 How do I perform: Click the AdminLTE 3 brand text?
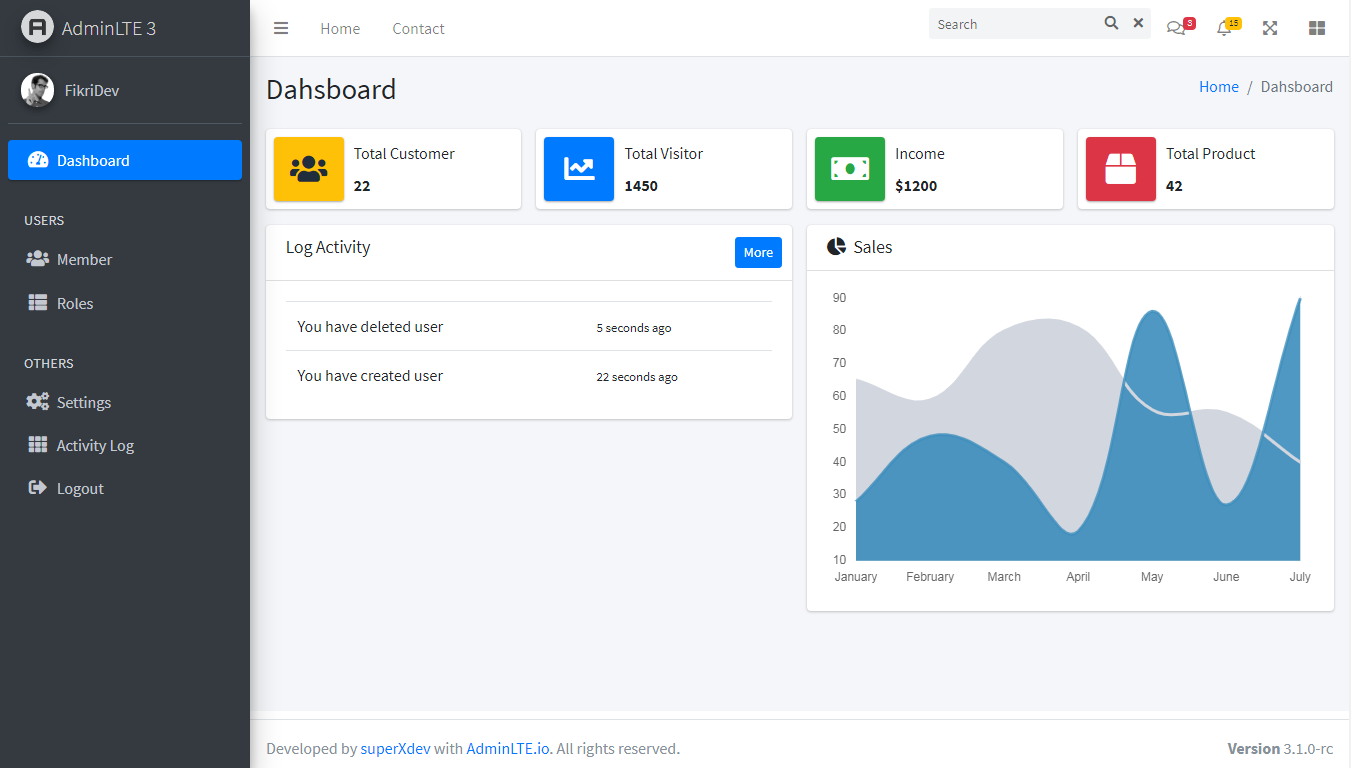109,28
